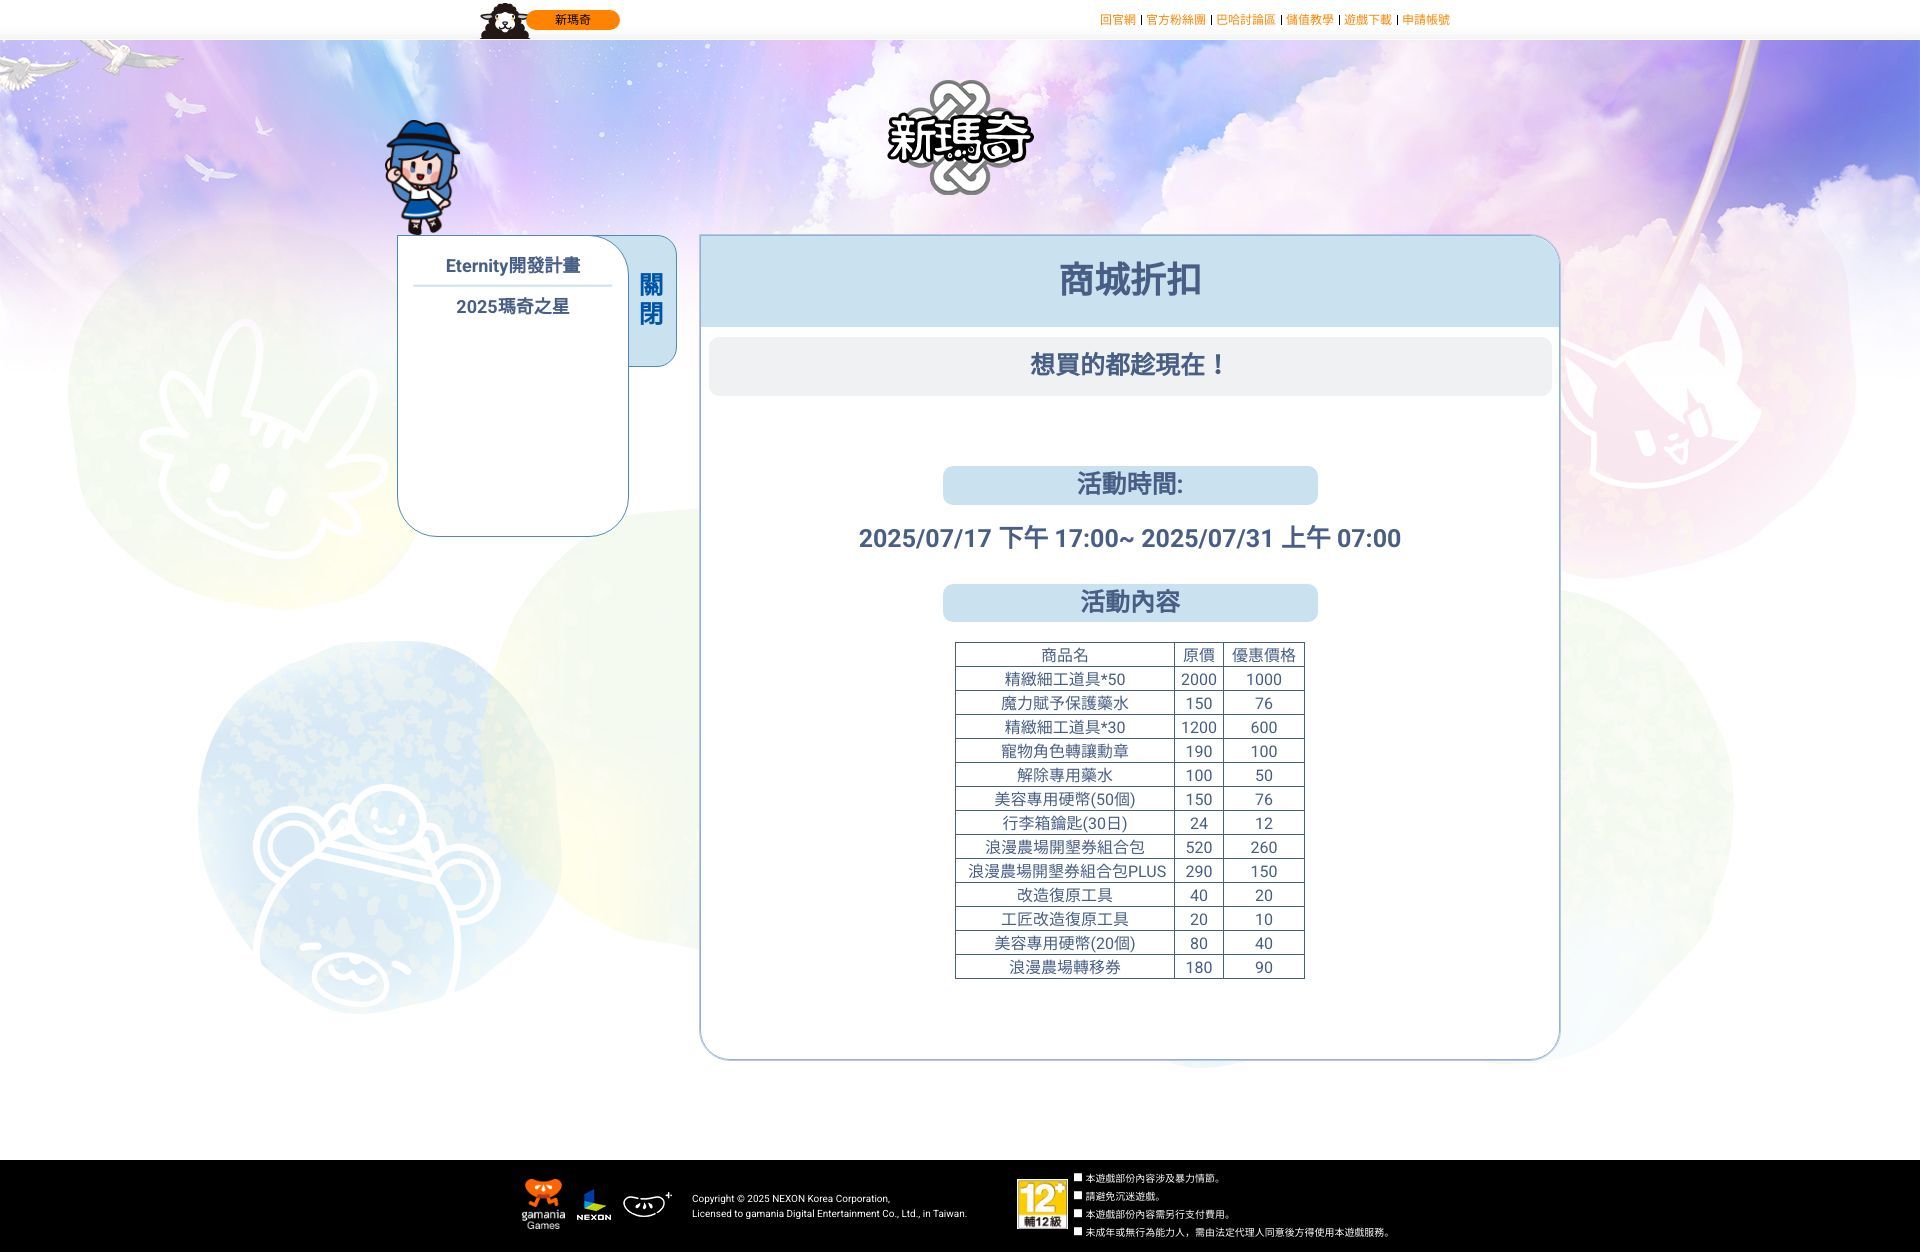Open the 回官網 link
1920x1252 pixels.
pyautogui.click(x=1117, y=20)
